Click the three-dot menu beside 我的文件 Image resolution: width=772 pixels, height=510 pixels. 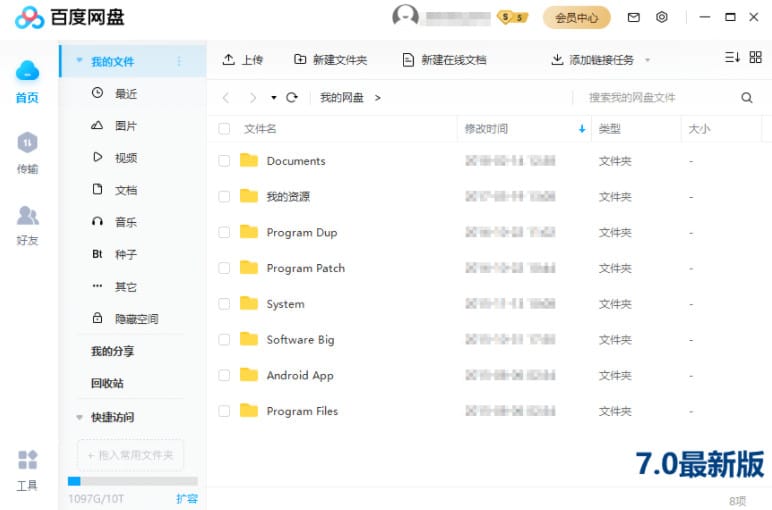click(x=179, y=61)
